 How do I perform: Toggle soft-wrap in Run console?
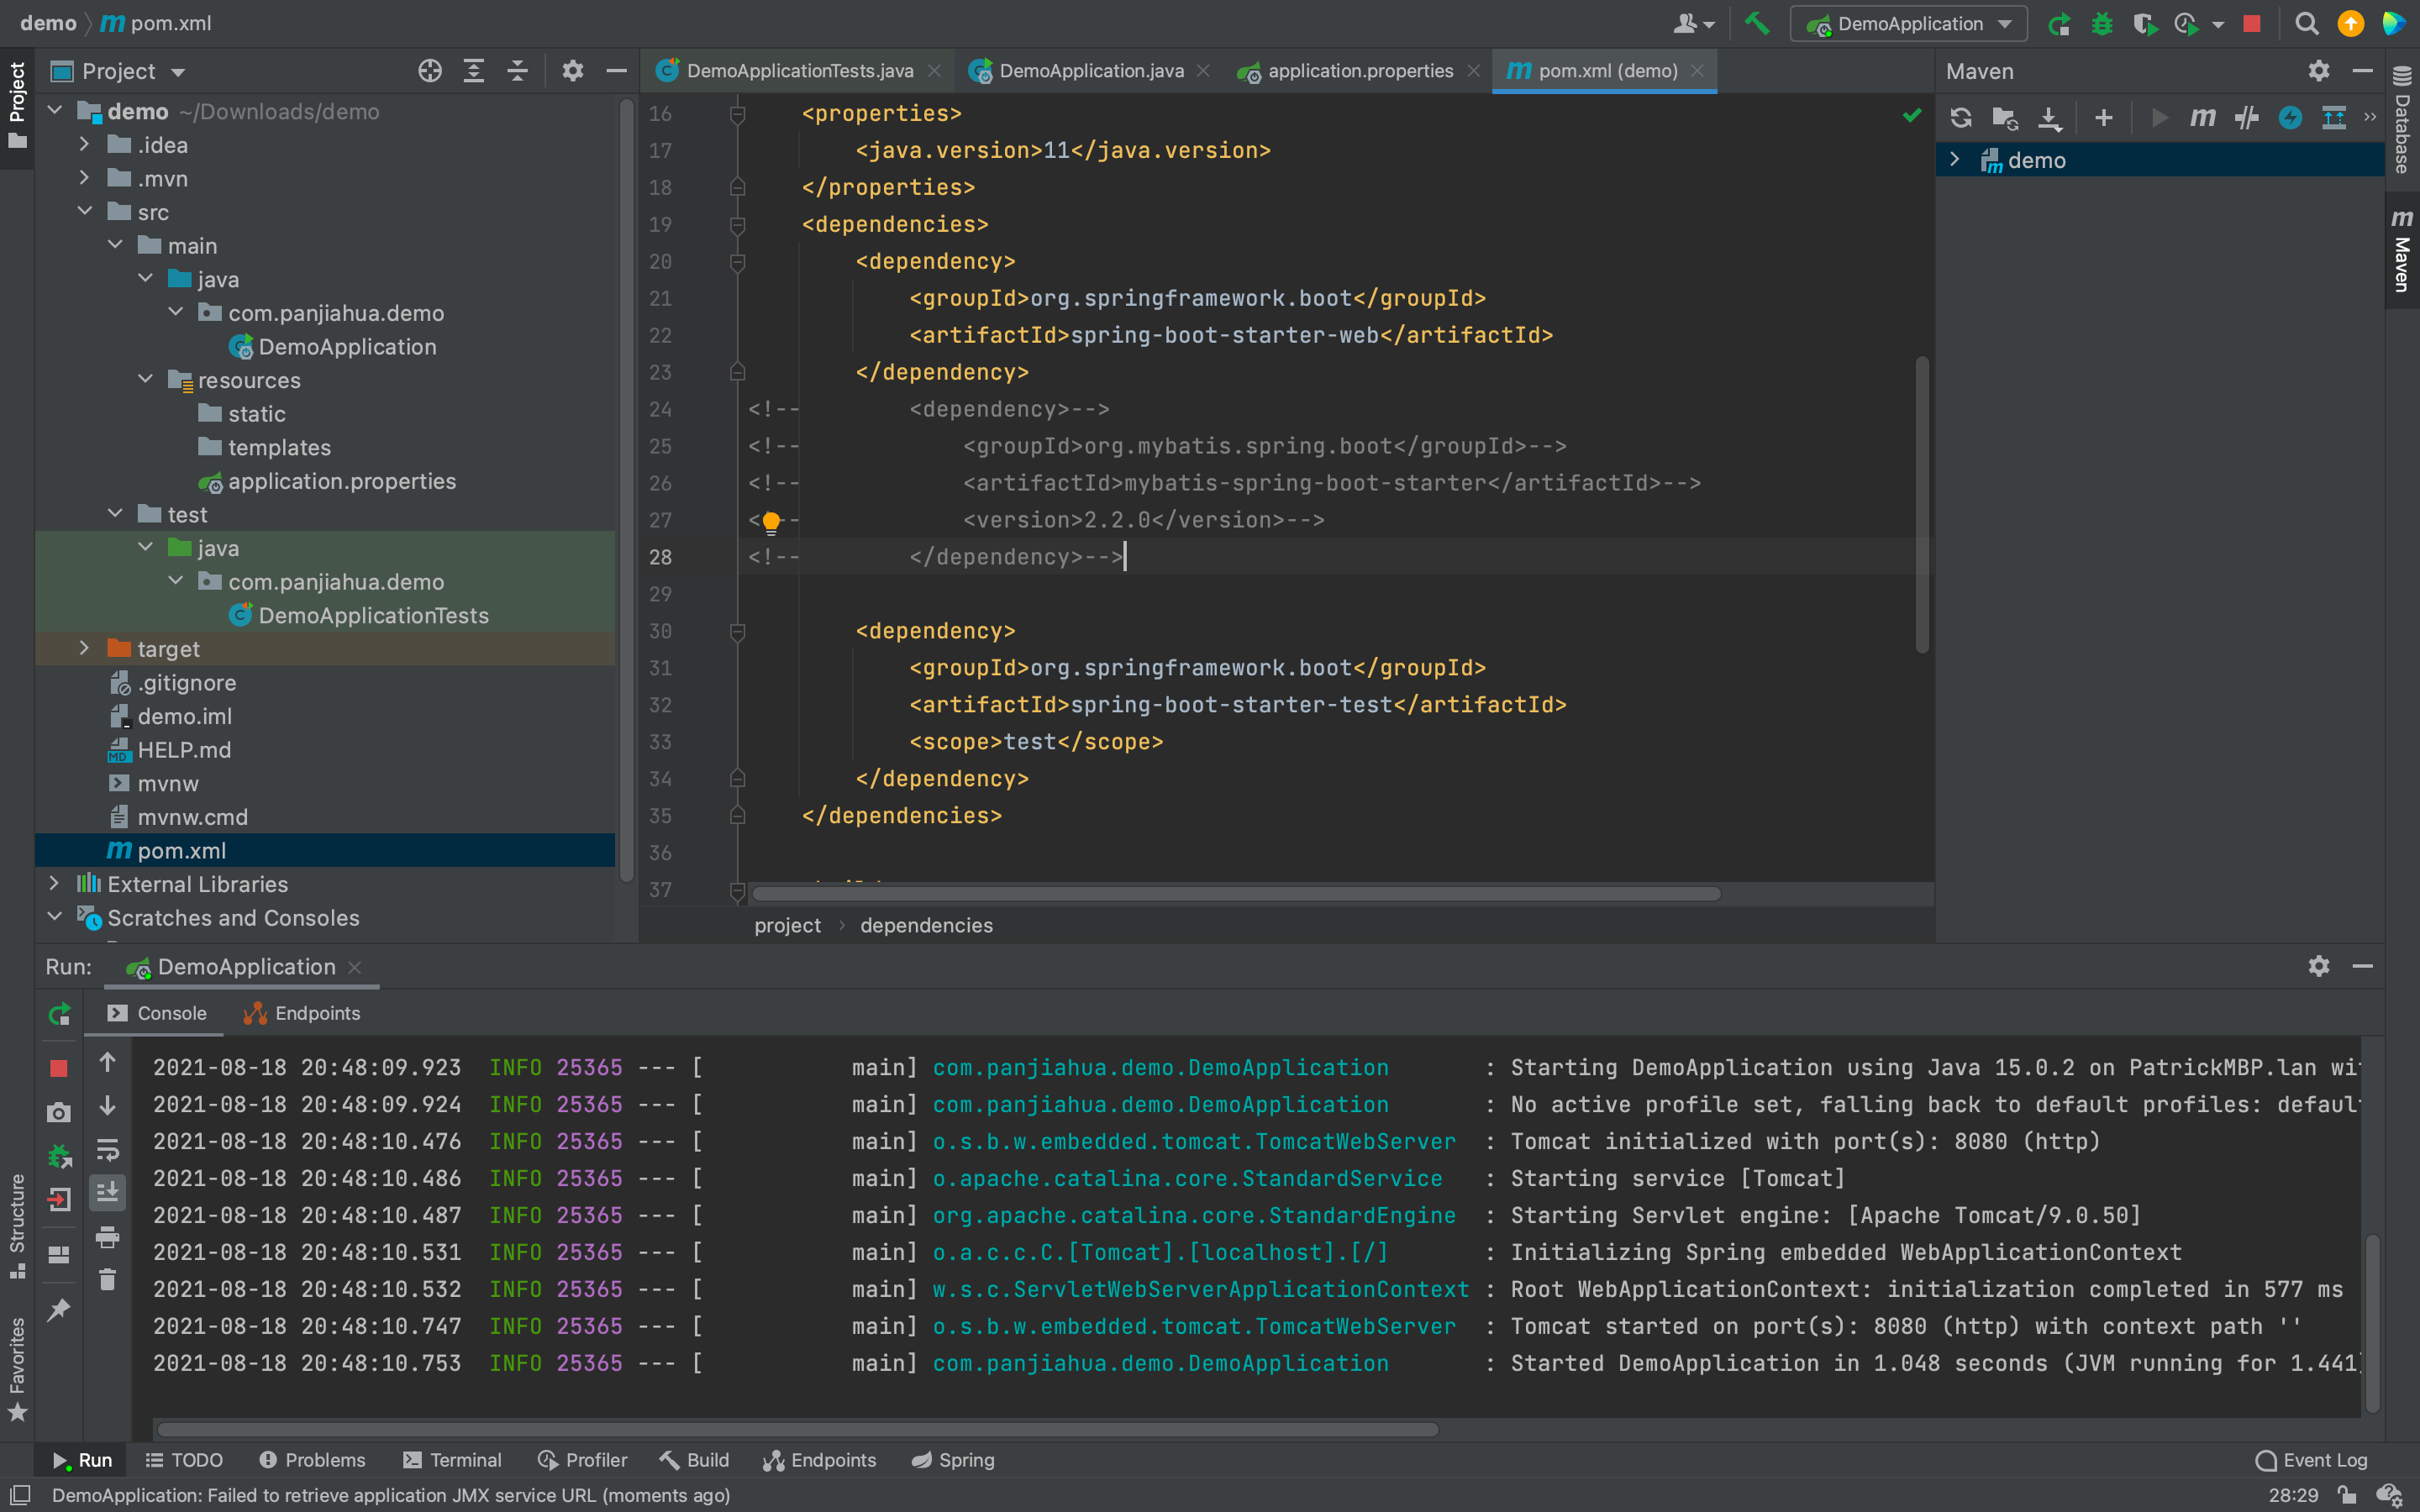(107, 1150)
